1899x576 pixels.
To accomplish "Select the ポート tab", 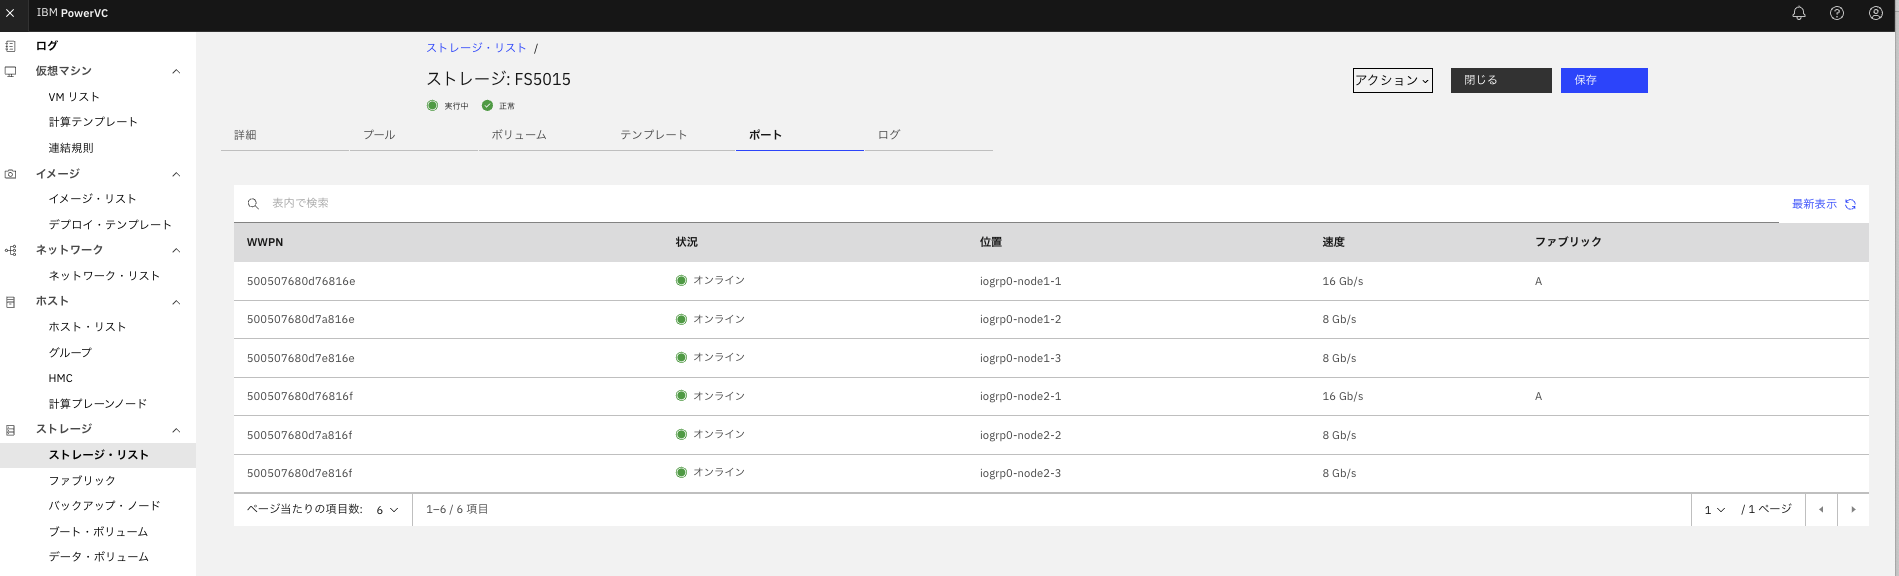I will tap(799, 135).
